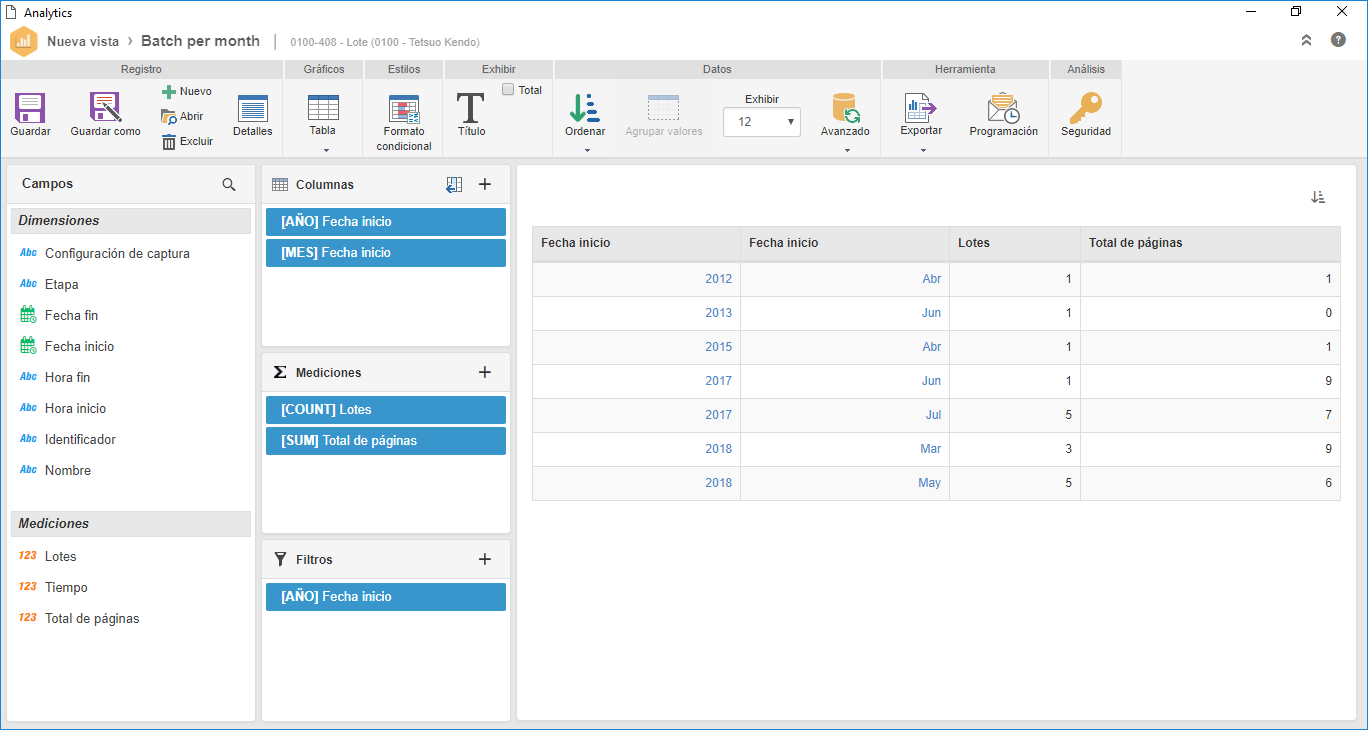
Task: Open a view with Abrir
Action: coord(183,116)
